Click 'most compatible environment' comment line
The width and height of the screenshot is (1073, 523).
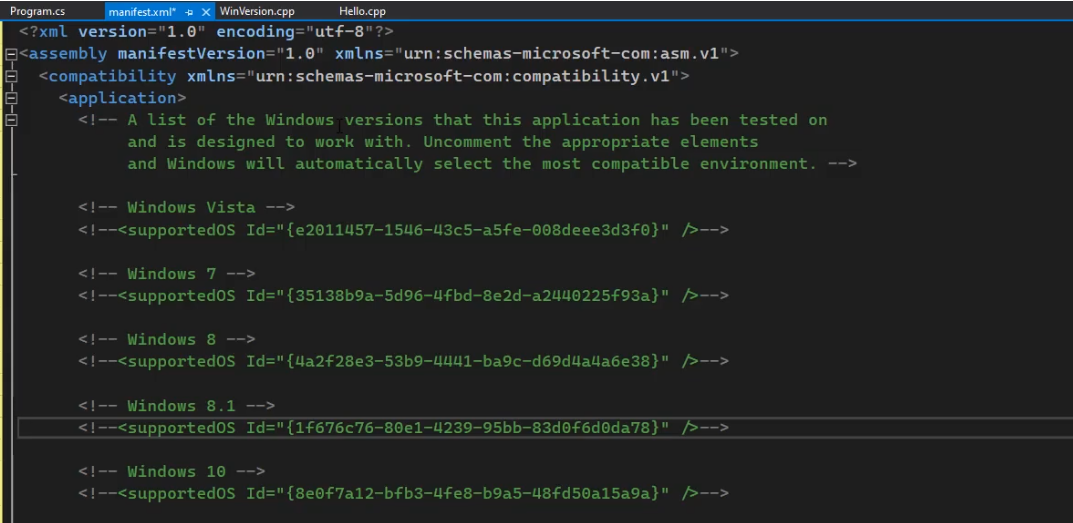click(491, 164)
